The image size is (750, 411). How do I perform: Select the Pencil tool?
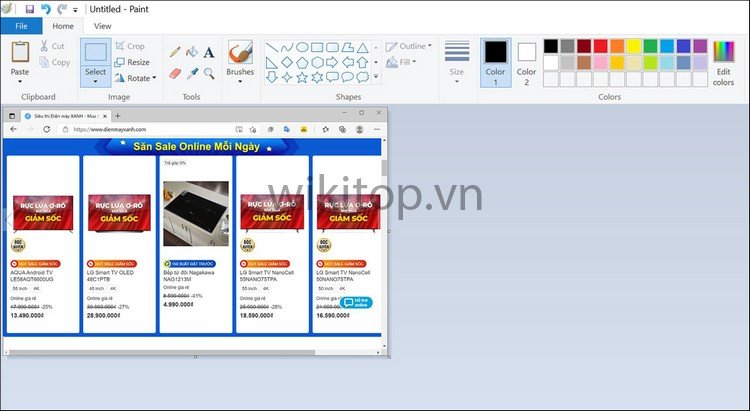click(175, 52)
